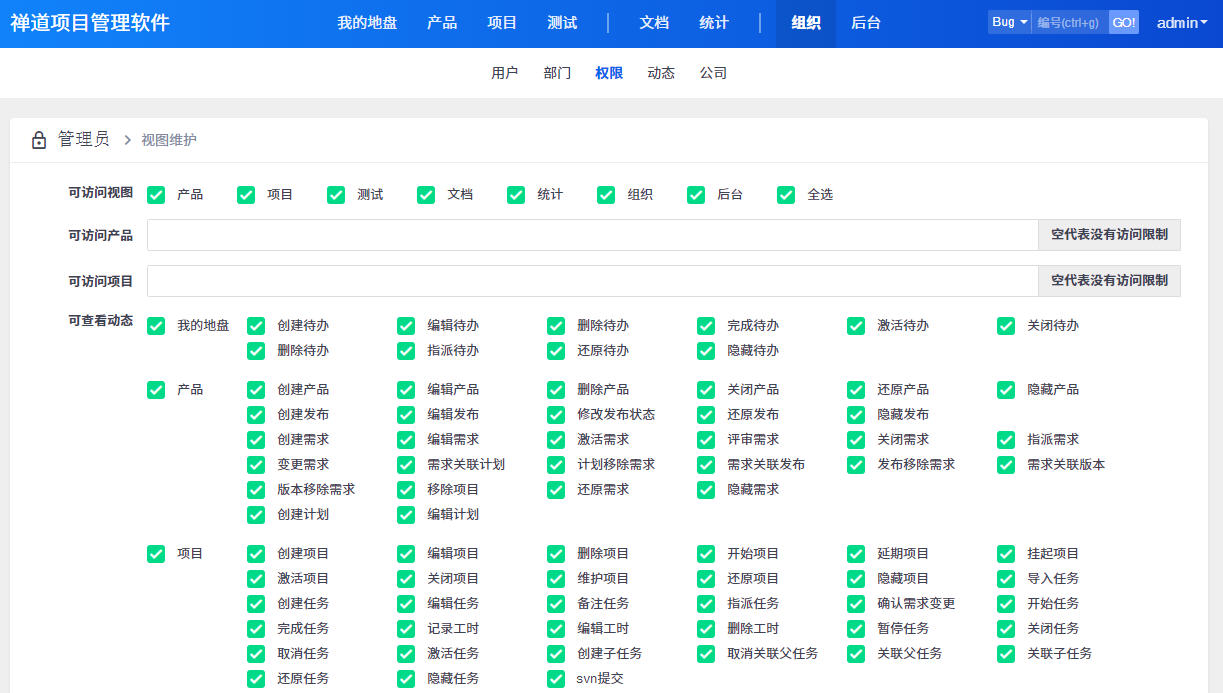Toggle the 完成待办 checkbox

pos(706,326)
